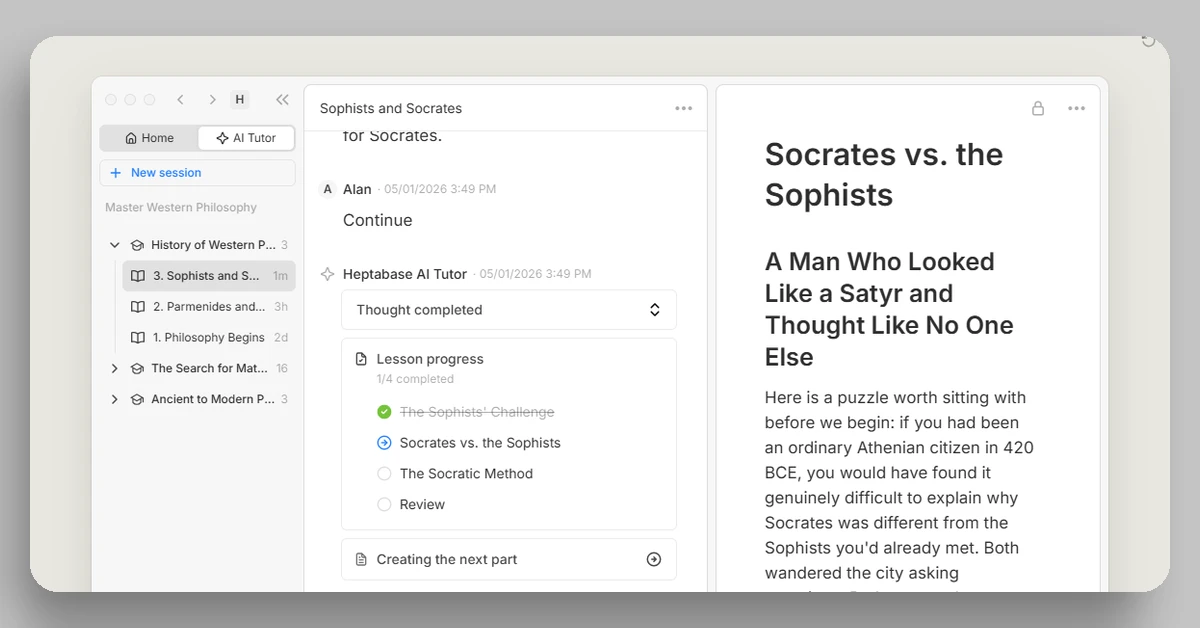Open the more options menu beside Sophists and Socrates
This screenshot has height=628, width=1200.
(684, 108)
